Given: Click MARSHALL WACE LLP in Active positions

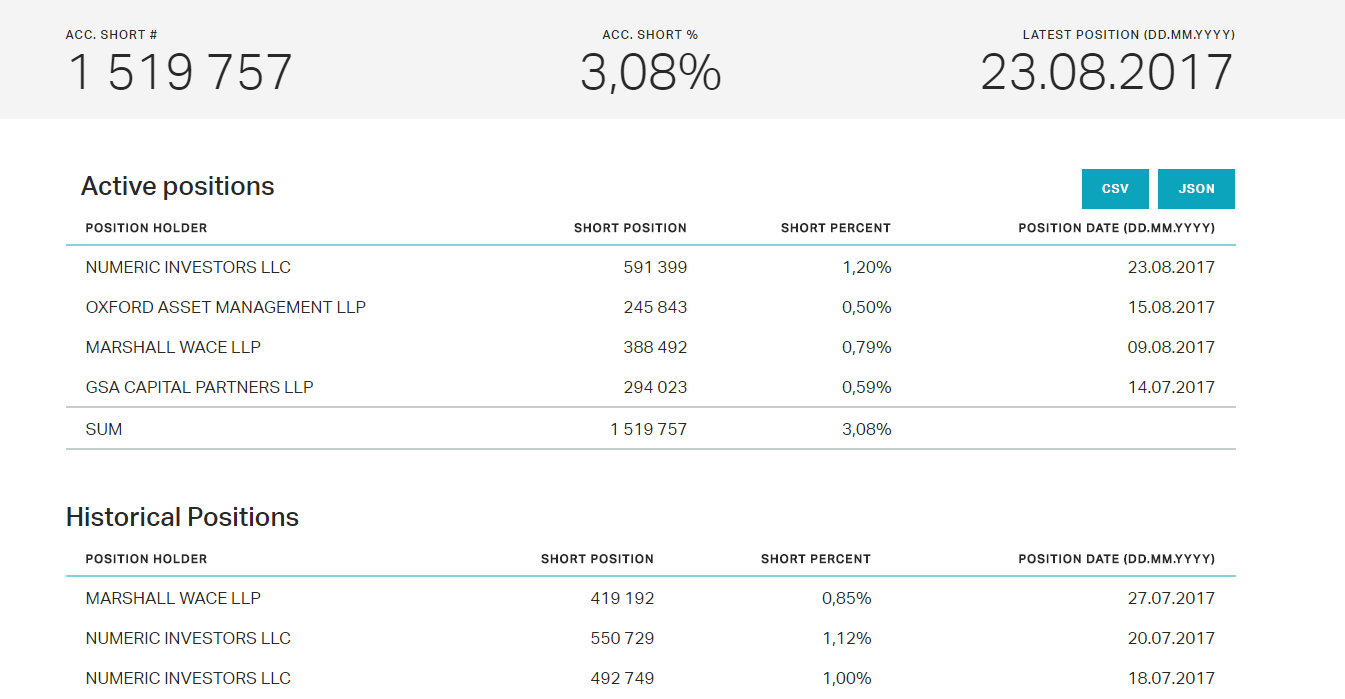Looking at the screenshot, I should tap(173, 348).
